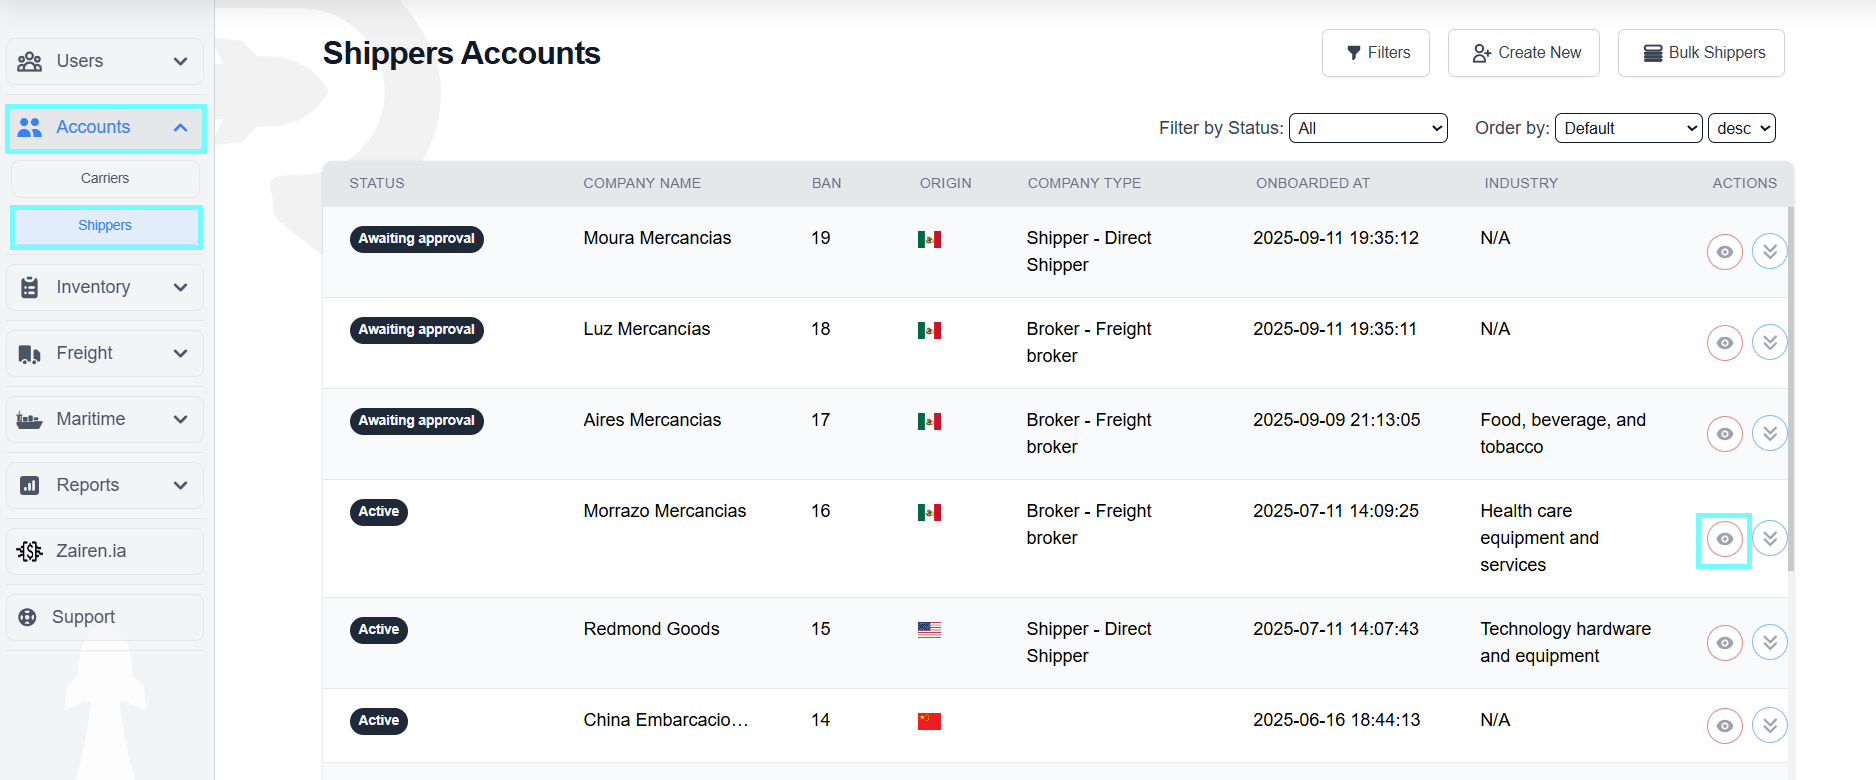Expand Aires Mercancias row double chevron
This screenshot has width=1876, height=780.
(1770, 433)
